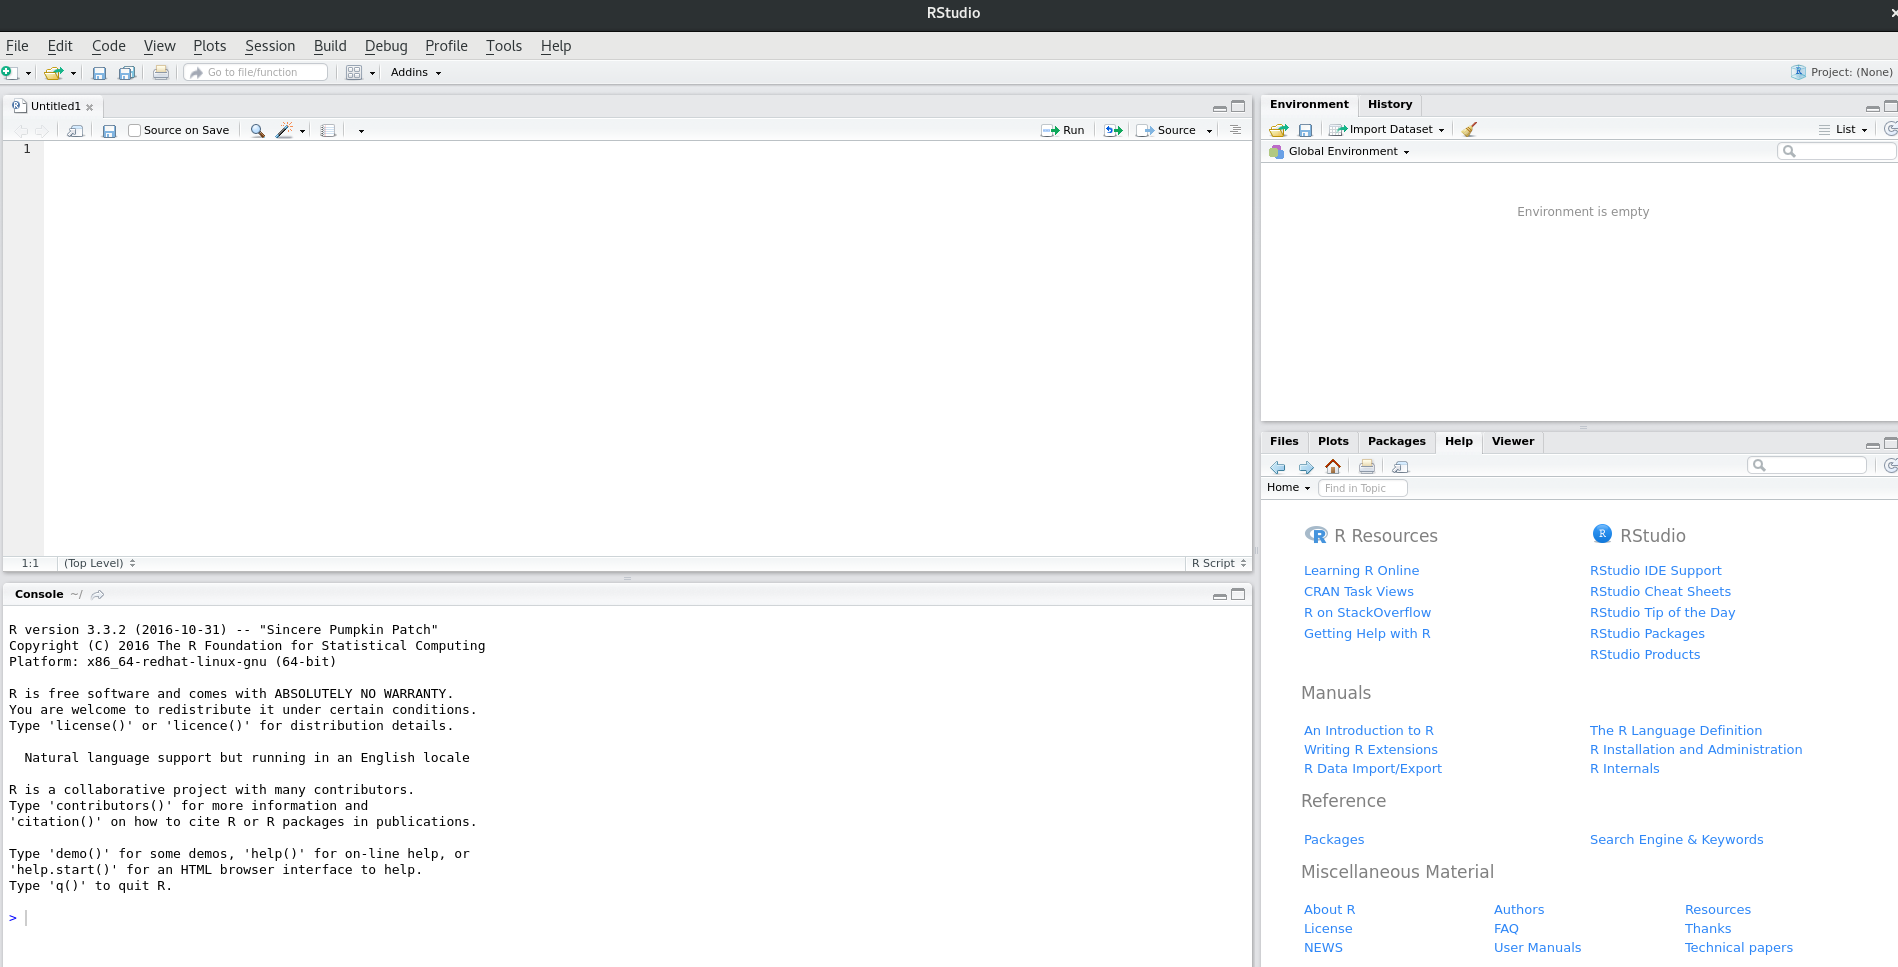Save the current document from the main toolbar
Image resolution: width=1898 pixels, height=967 pixels.
tap(99, 73)
